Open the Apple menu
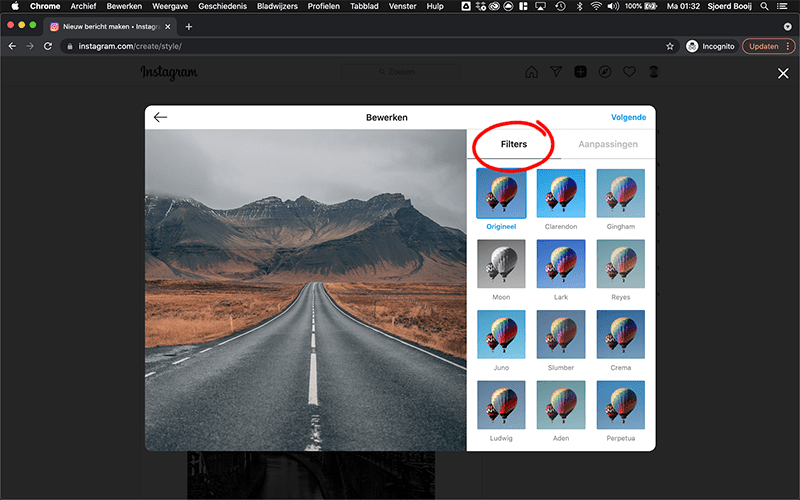Viewport: 800px width, 500px height. click(15, 6)
